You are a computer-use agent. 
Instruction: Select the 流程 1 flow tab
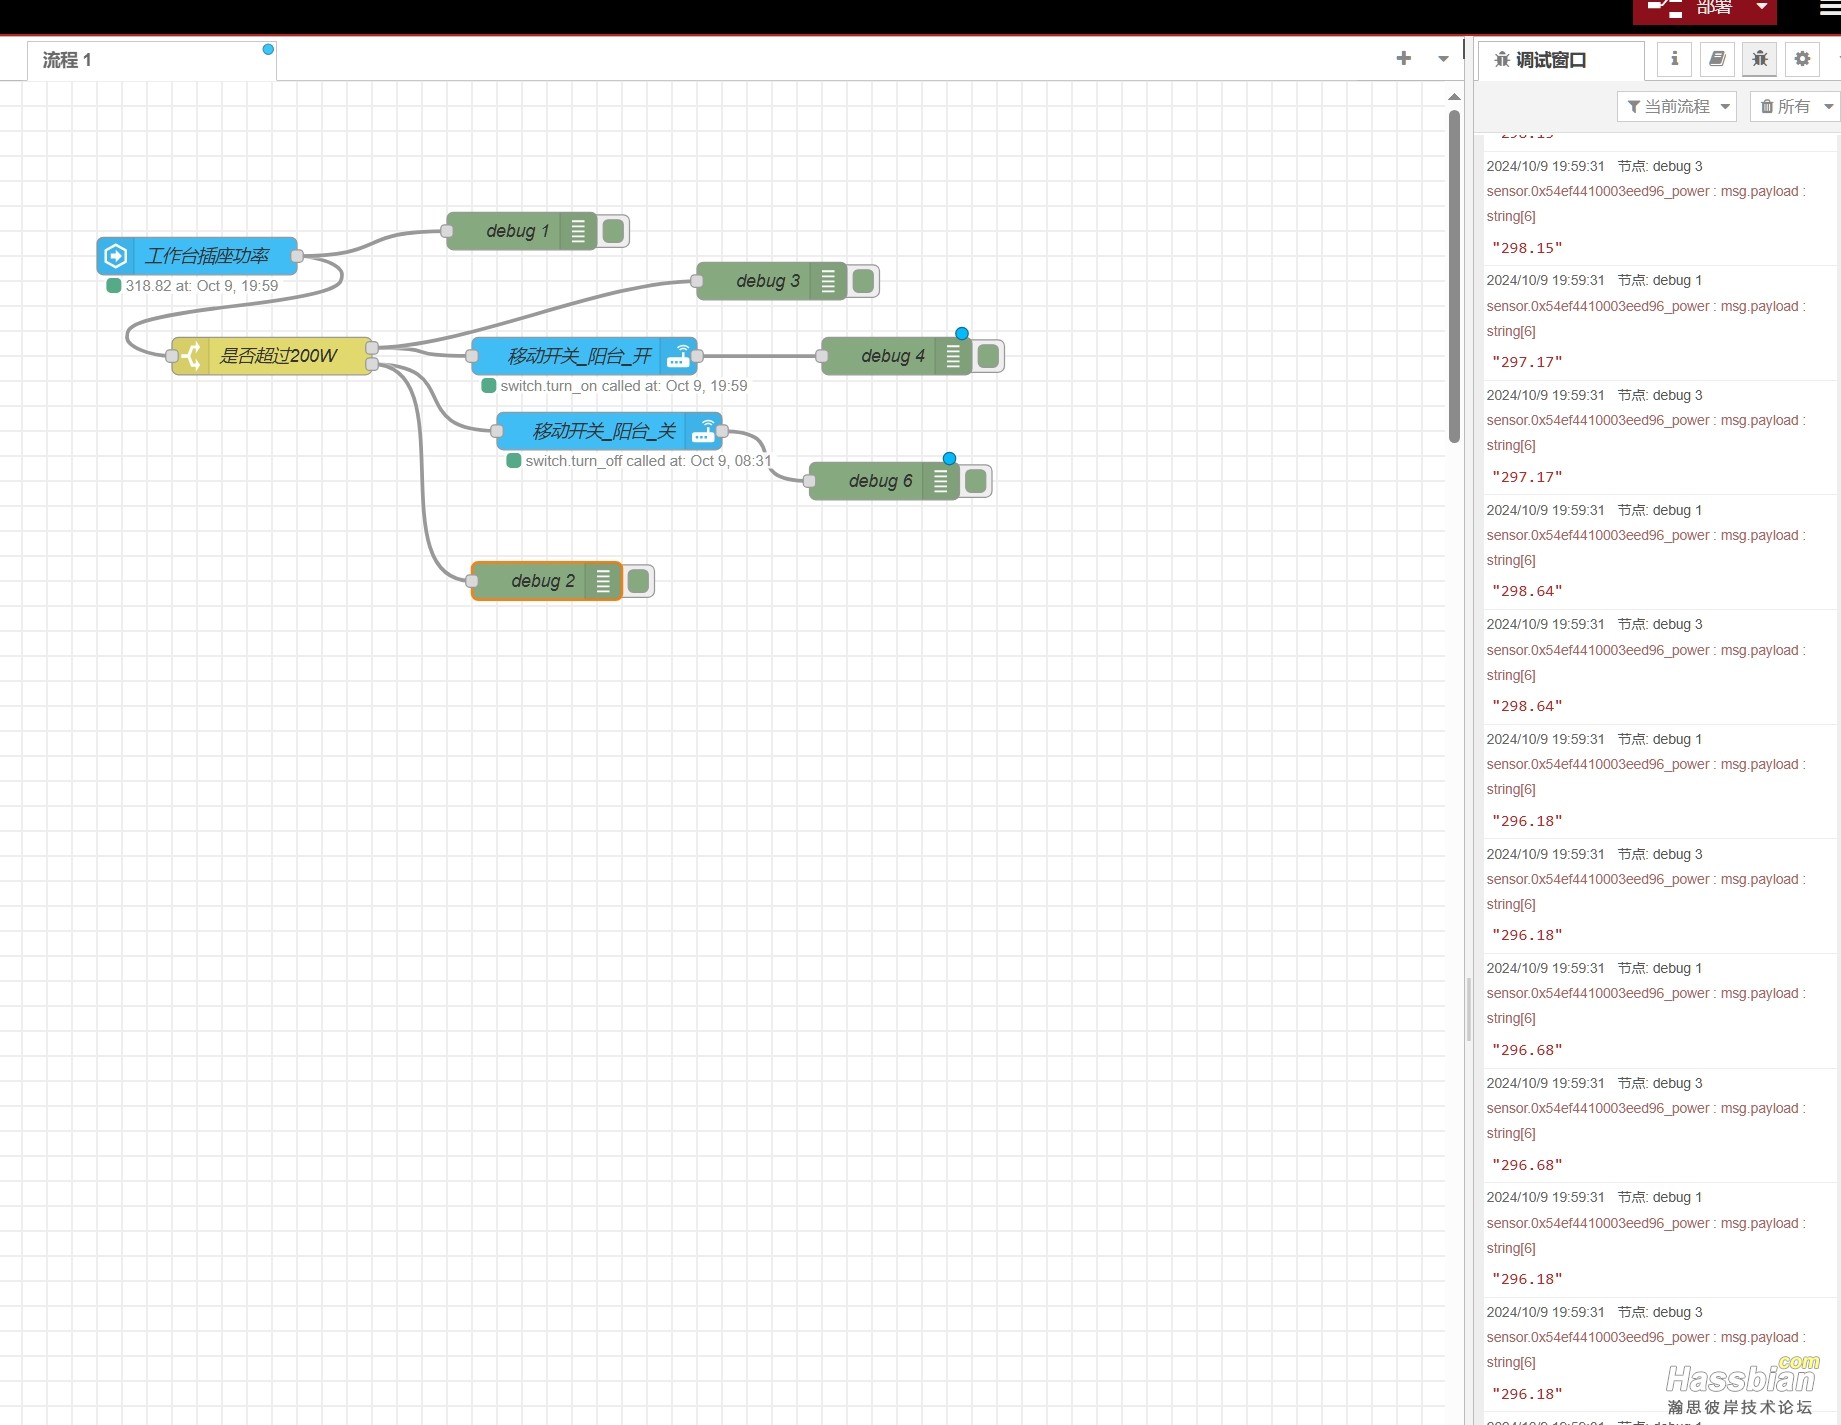click(151, 60)
